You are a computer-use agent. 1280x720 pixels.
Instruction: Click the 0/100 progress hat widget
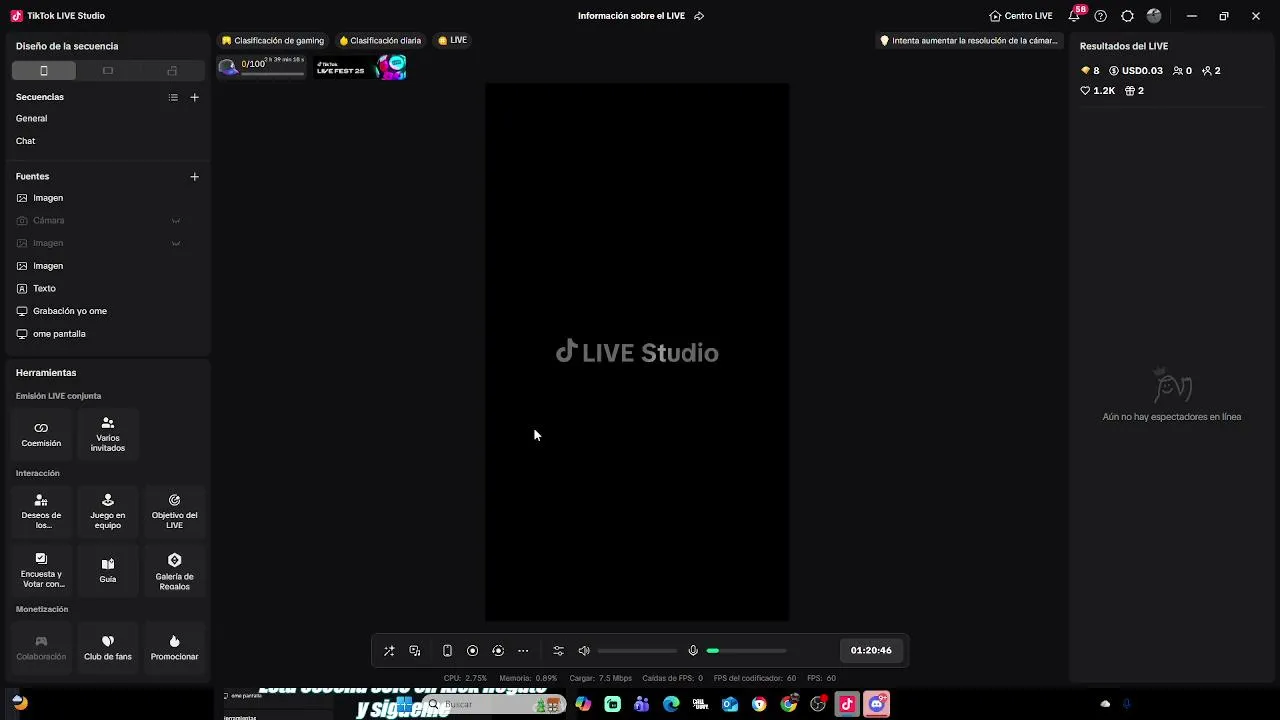coord(262,67)
